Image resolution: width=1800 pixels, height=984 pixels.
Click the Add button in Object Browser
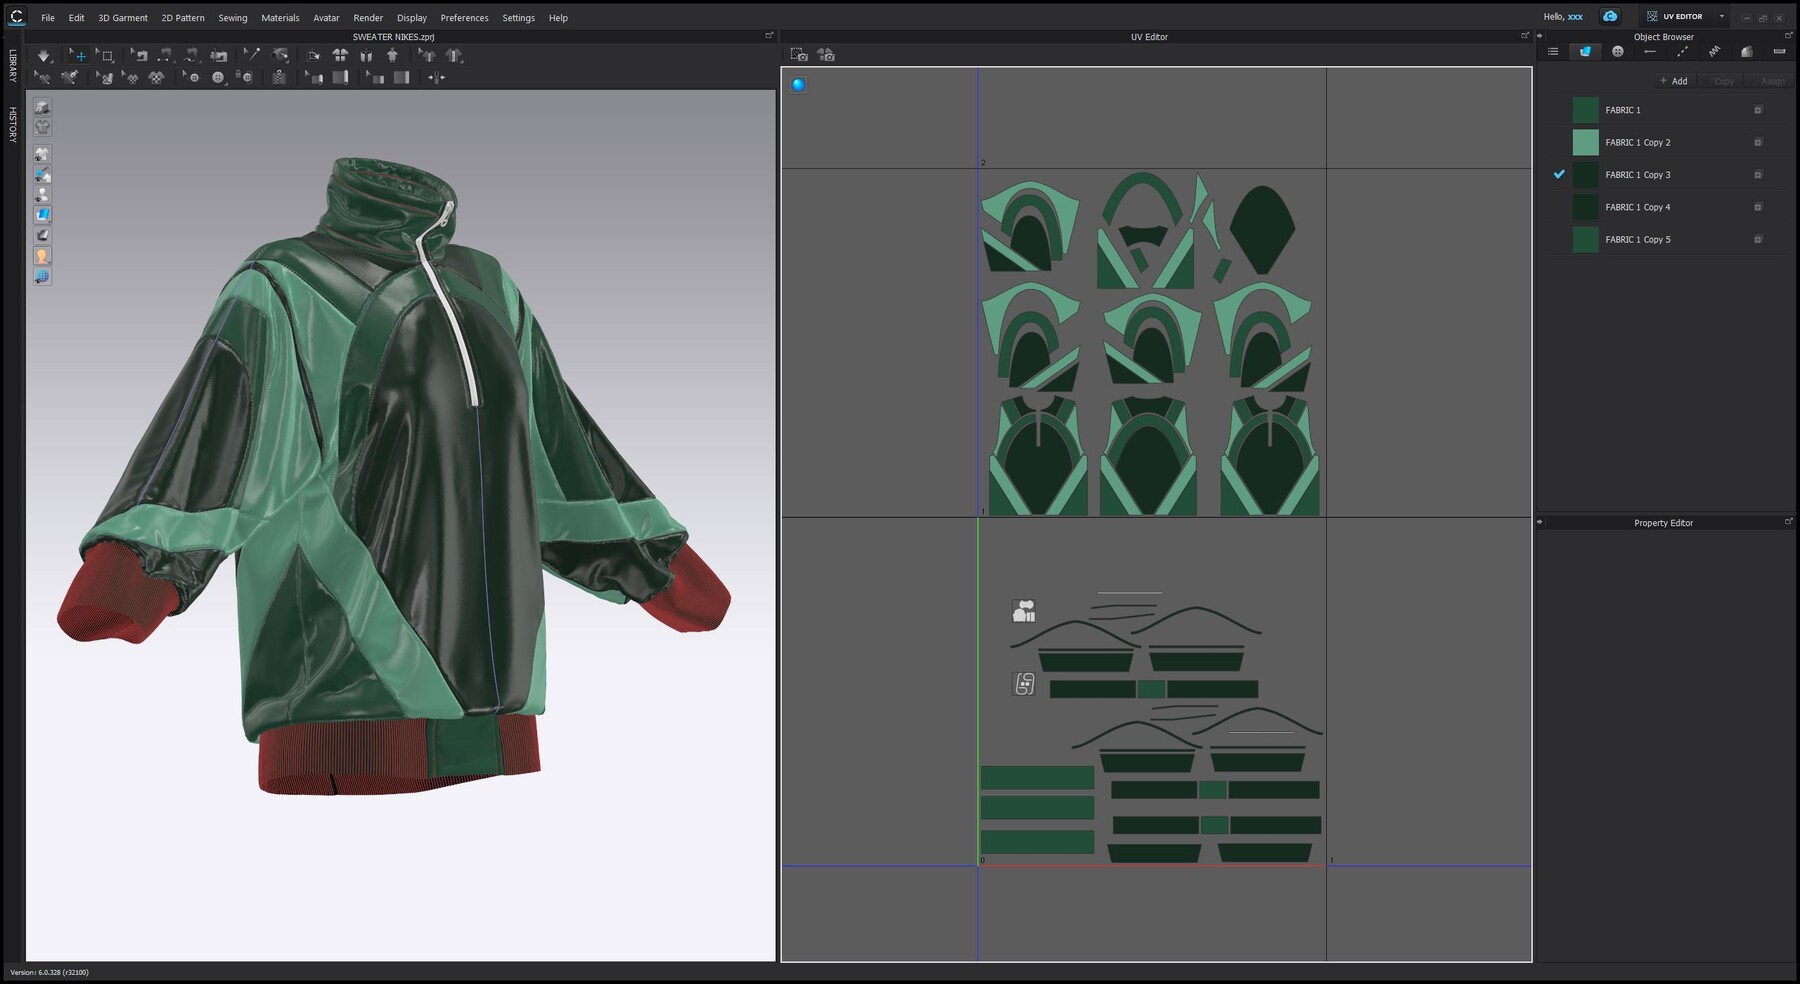point(1674,80)
